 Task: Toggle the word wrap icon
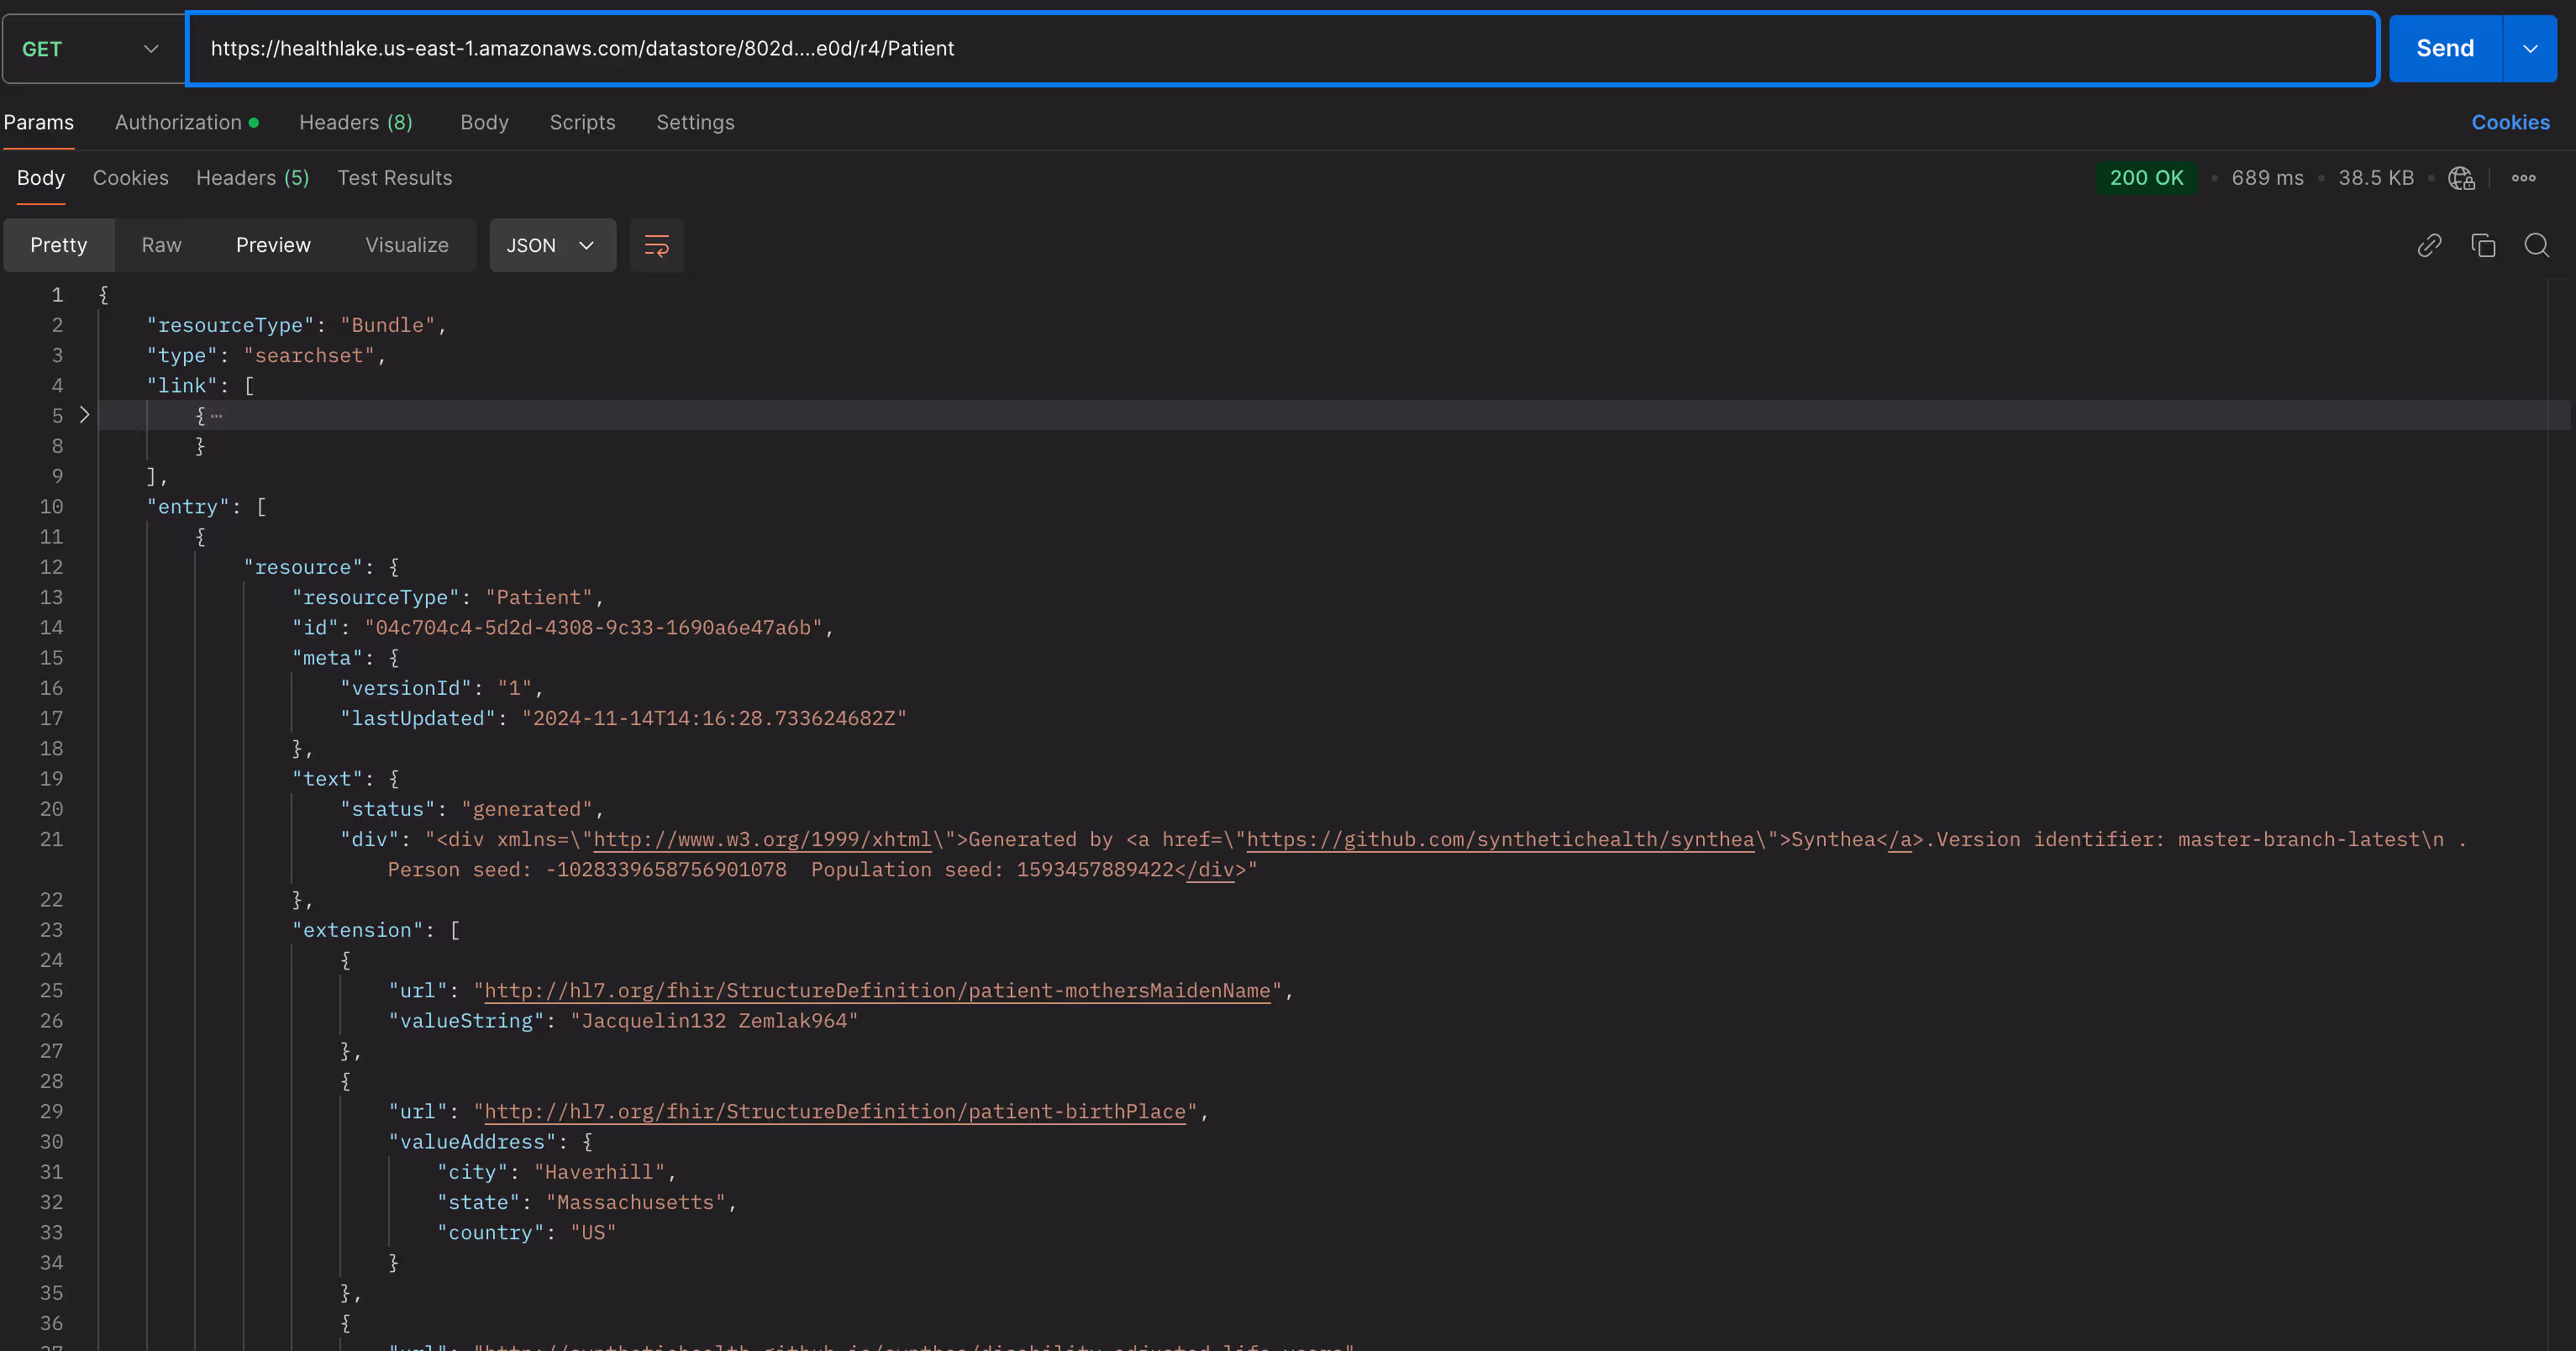tap(656, 245)
